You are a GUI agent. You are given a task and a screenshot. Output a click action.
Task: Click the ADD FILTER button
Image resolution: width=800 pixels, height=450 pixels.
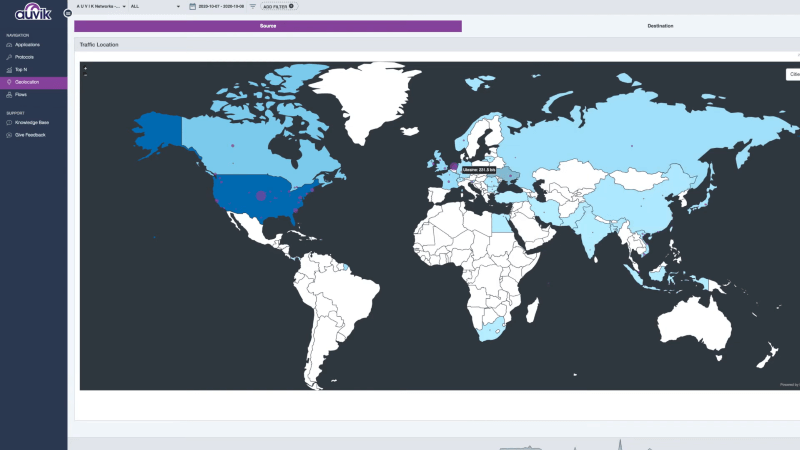(x=279, y=7)
